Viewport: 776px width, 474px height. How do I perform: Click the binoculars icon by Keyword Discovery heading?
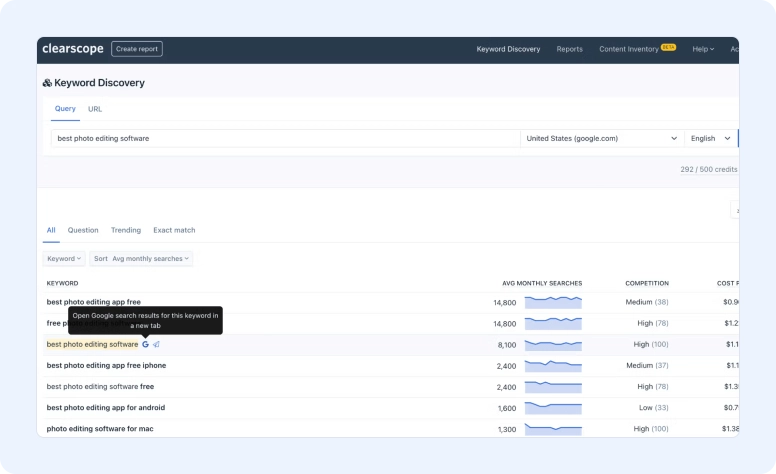[x=47, y=83]
